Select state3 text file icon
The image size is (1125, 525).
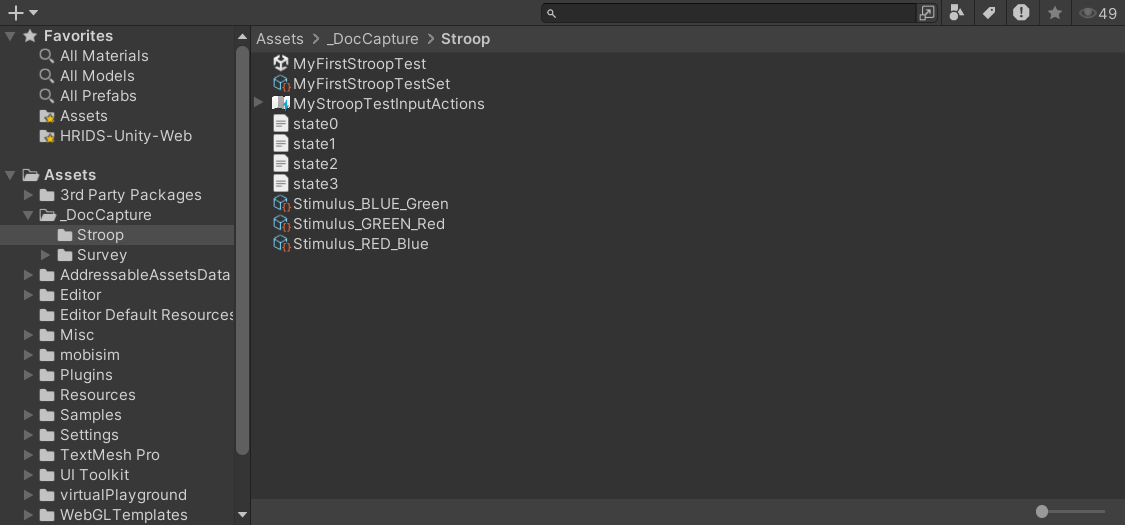coord(281,184)
